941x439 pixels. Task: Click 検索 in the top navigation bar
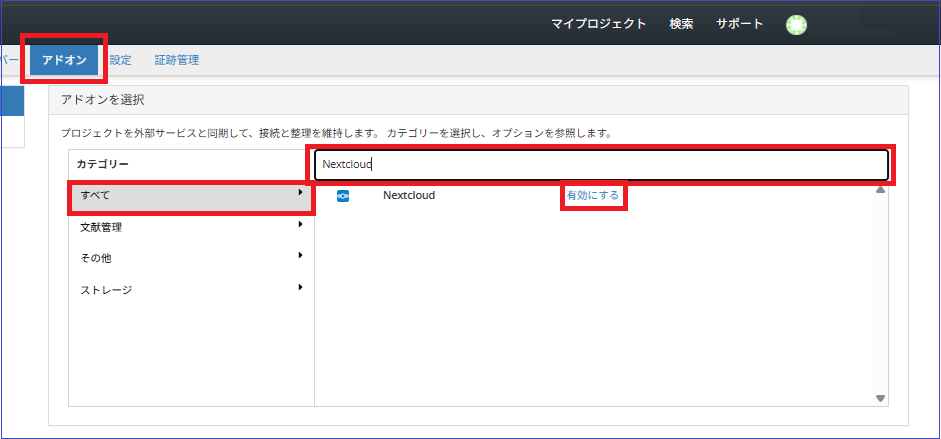click(x=681, y=24)
